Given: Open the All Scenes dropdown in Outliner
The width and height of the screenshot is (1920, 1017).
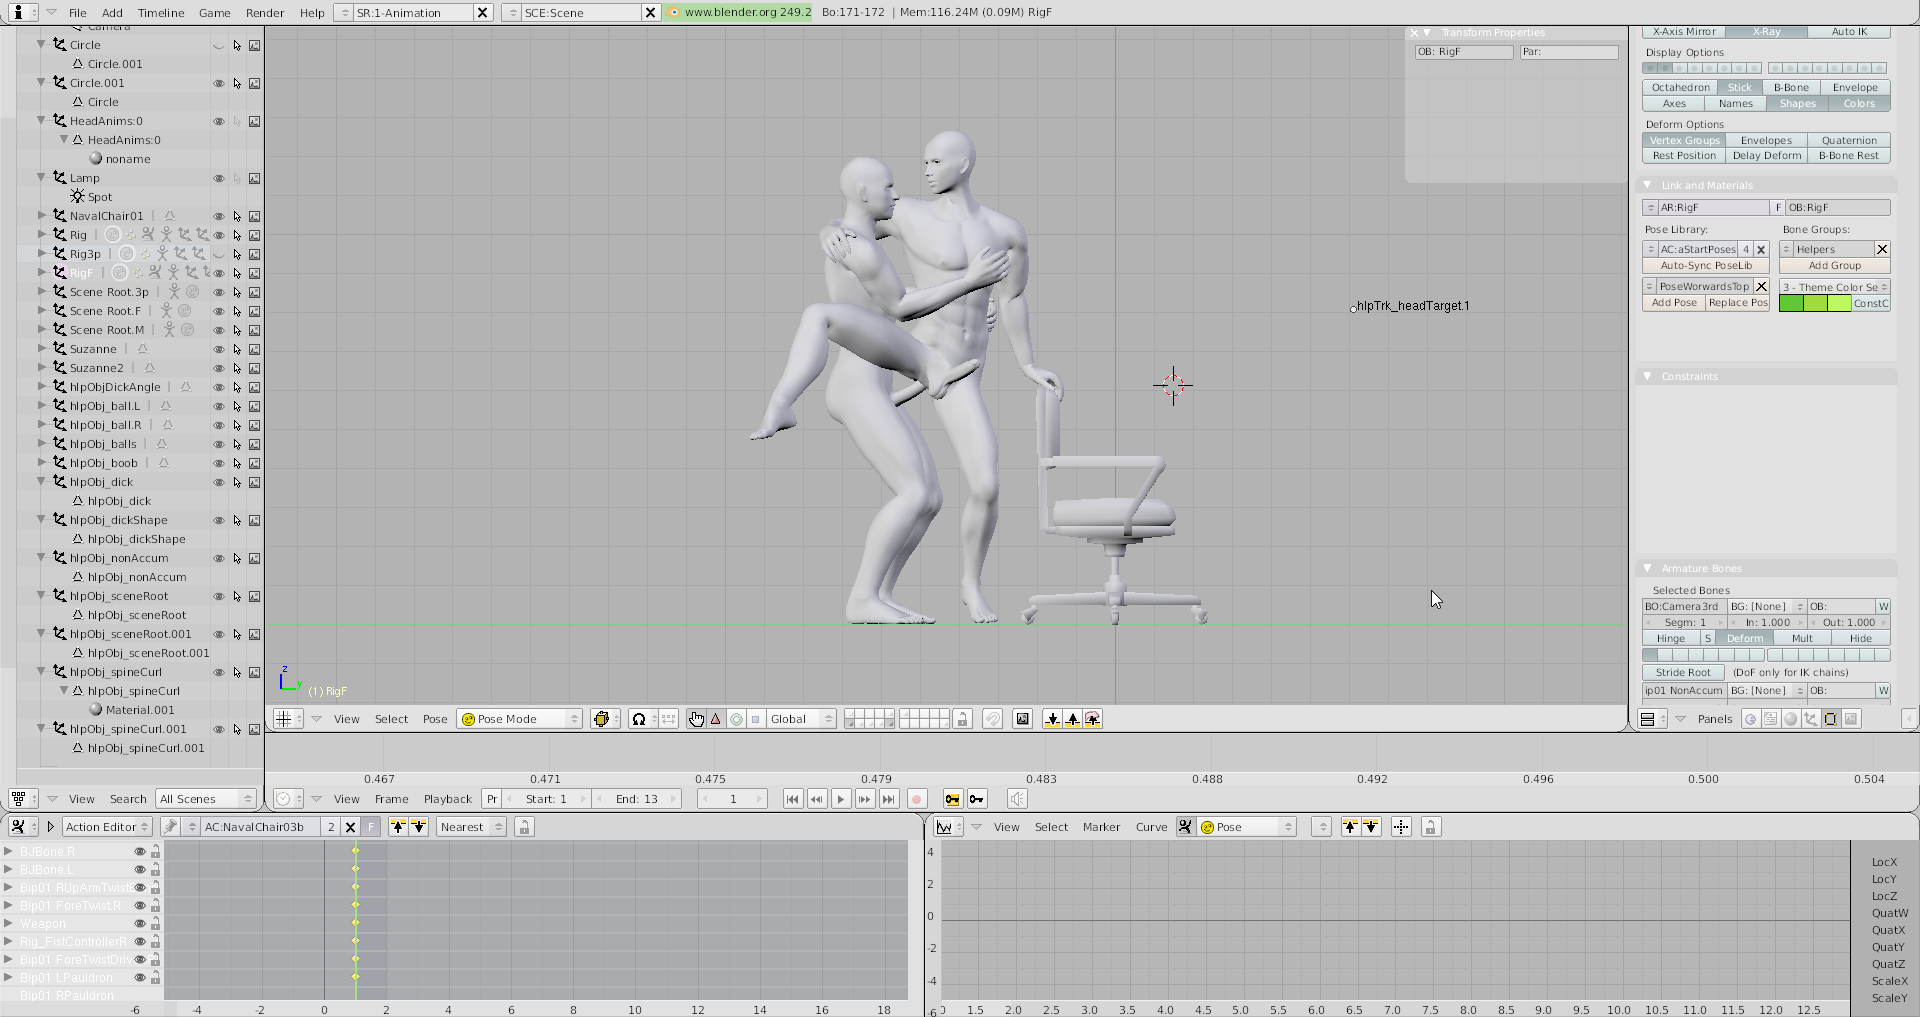Looking at the screenshot, I should [x=206, y=799].
